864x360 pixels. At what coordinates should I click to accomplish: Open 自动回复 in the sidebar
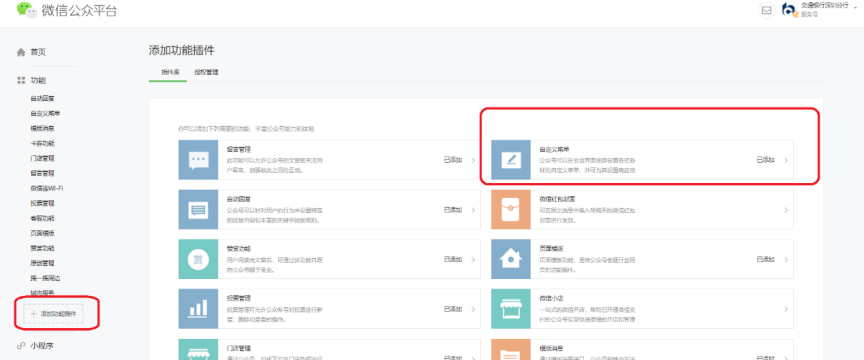click(x=42, y=99)
